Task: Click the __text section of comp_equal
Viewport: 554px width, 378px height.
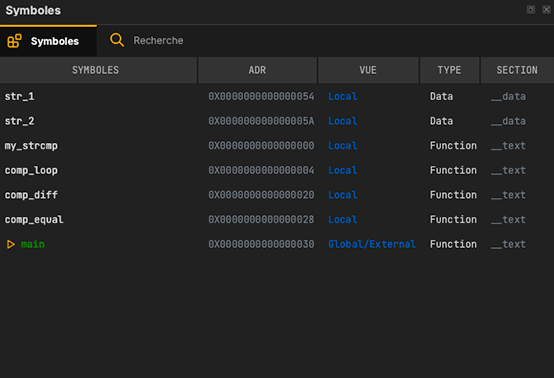Action: click(x=508, y=220)
